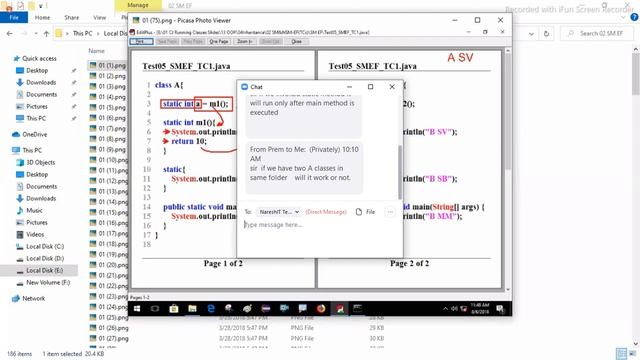640x360 pixels.
Task: Click the Zoom Out preview button
Action: pos(271,42)
